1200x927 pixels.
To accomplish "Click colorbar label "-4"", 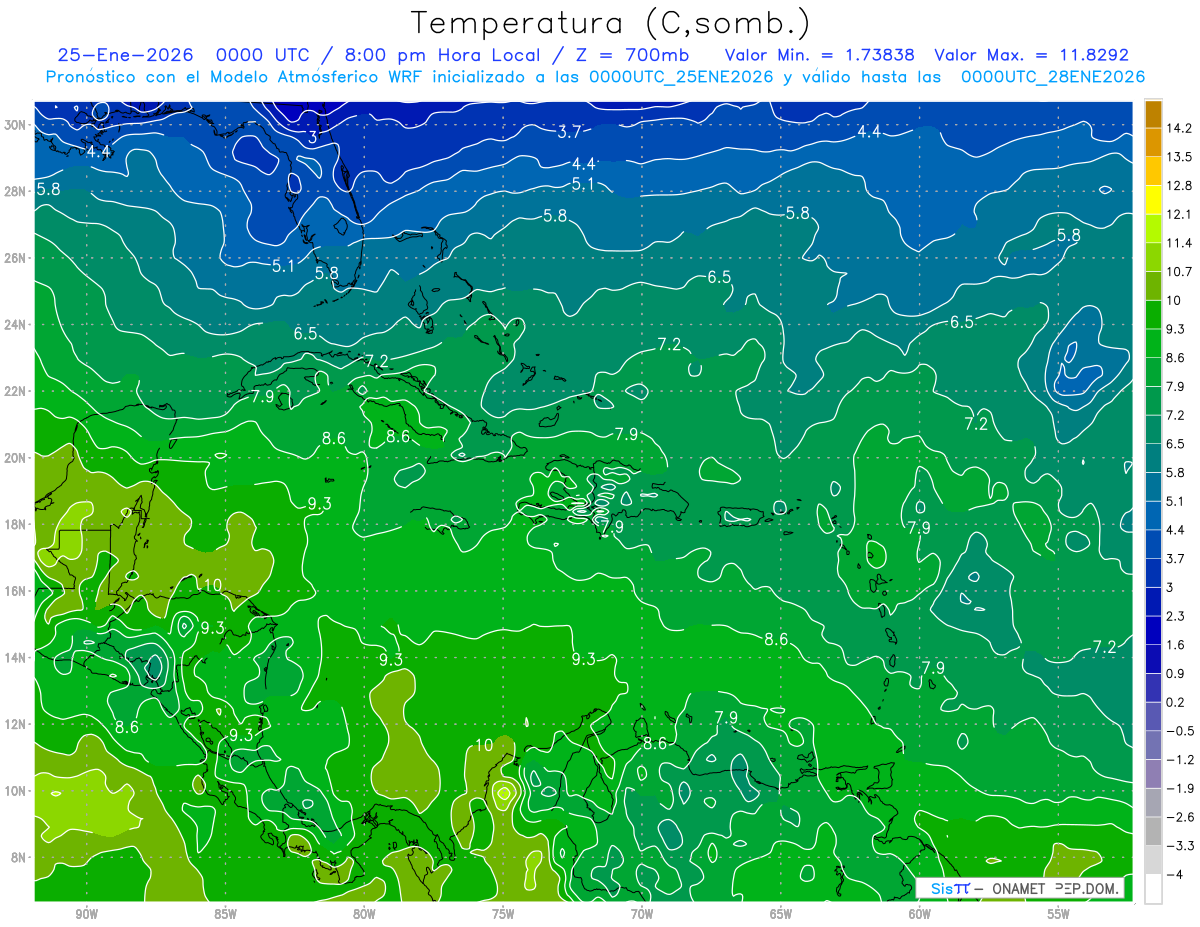I will [1174, 874].
